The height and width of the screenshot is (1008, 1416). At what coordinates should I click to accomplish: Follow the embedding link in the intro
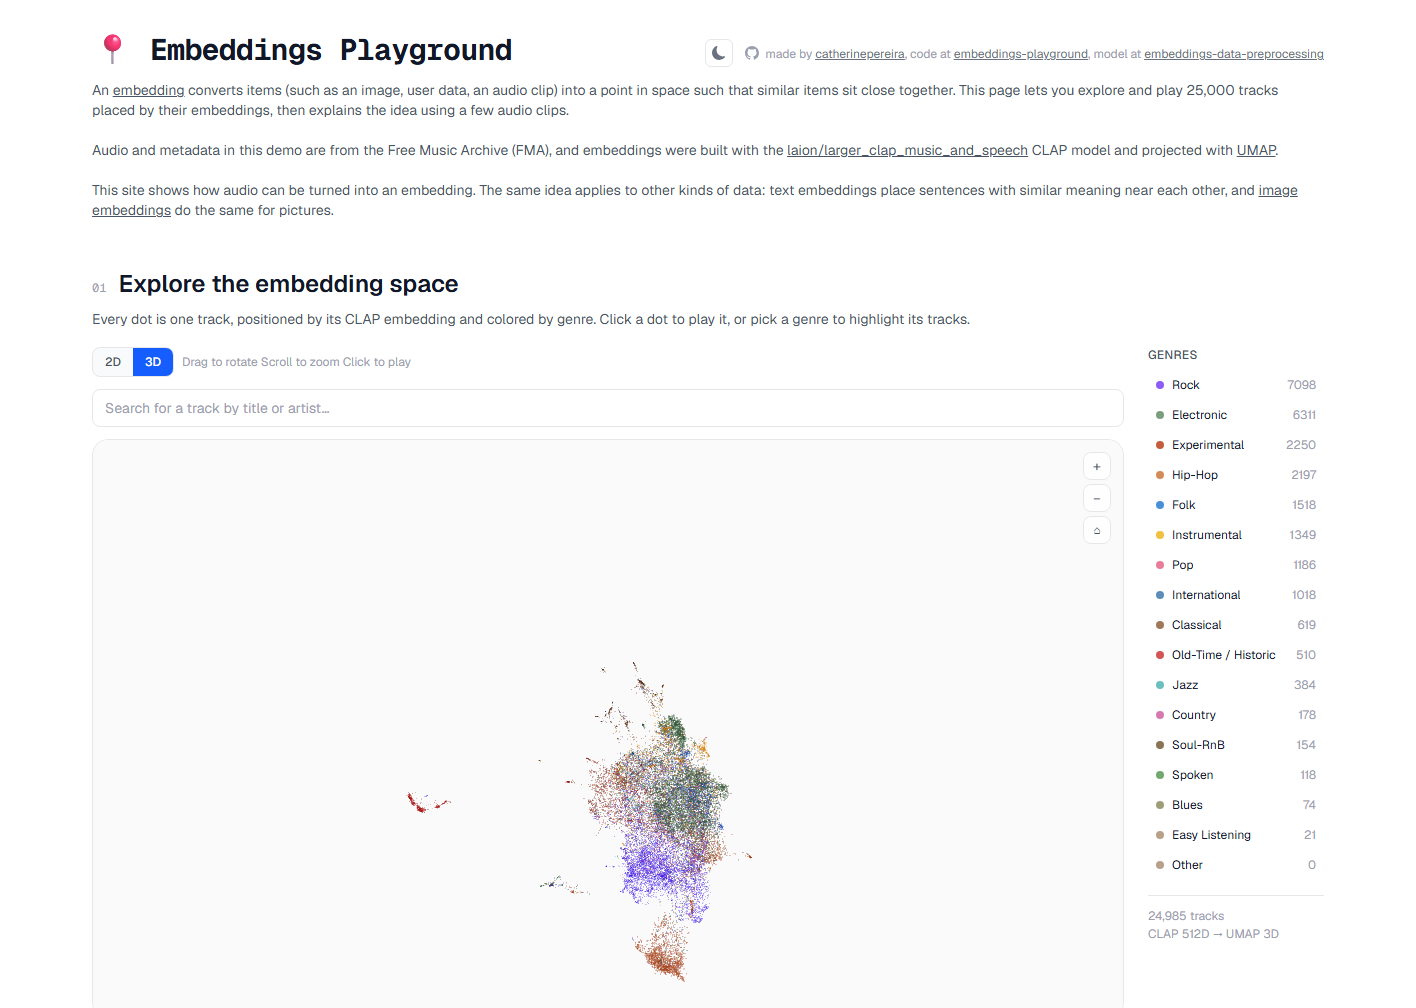(x=149, y=90)
